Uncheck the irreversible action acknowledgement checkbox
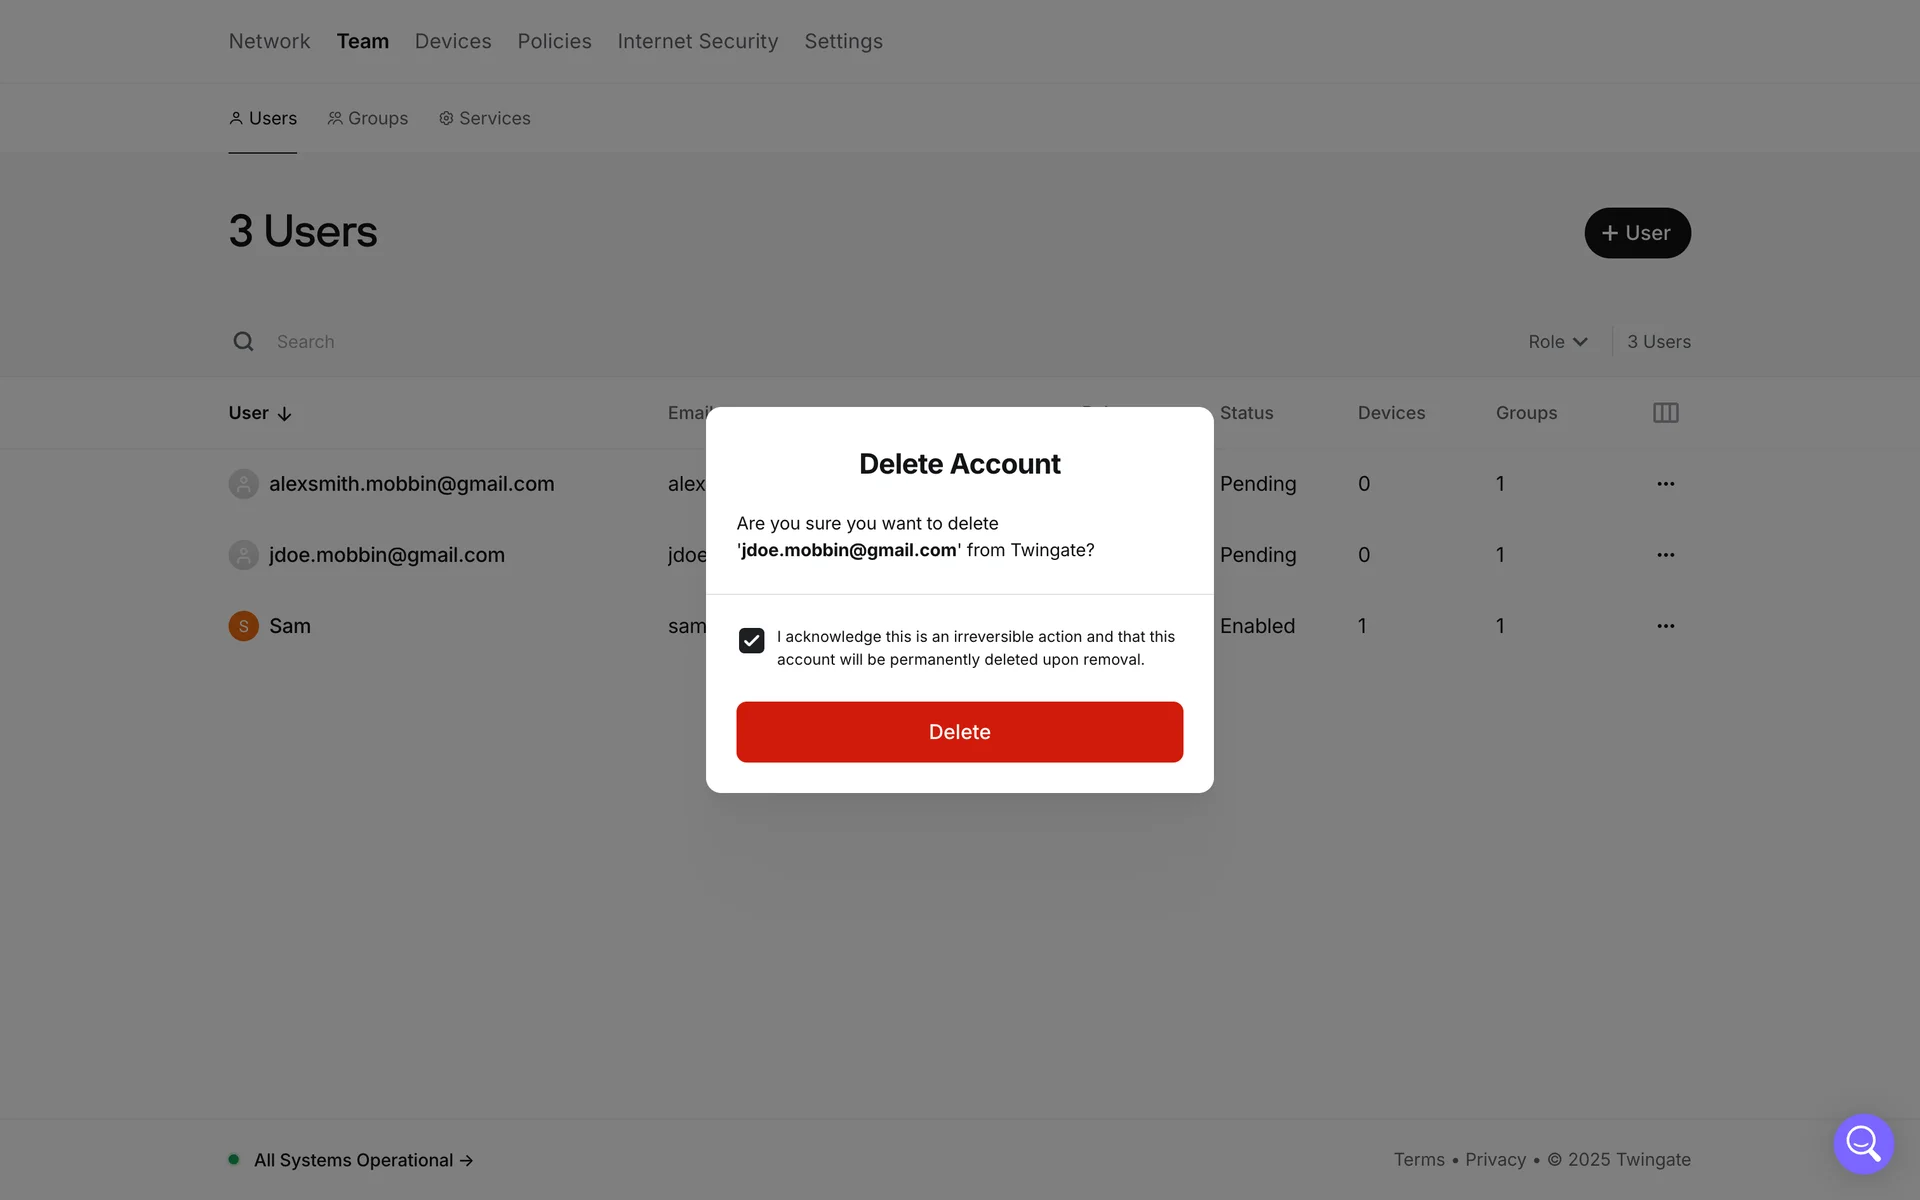 (x=751, y=640)
